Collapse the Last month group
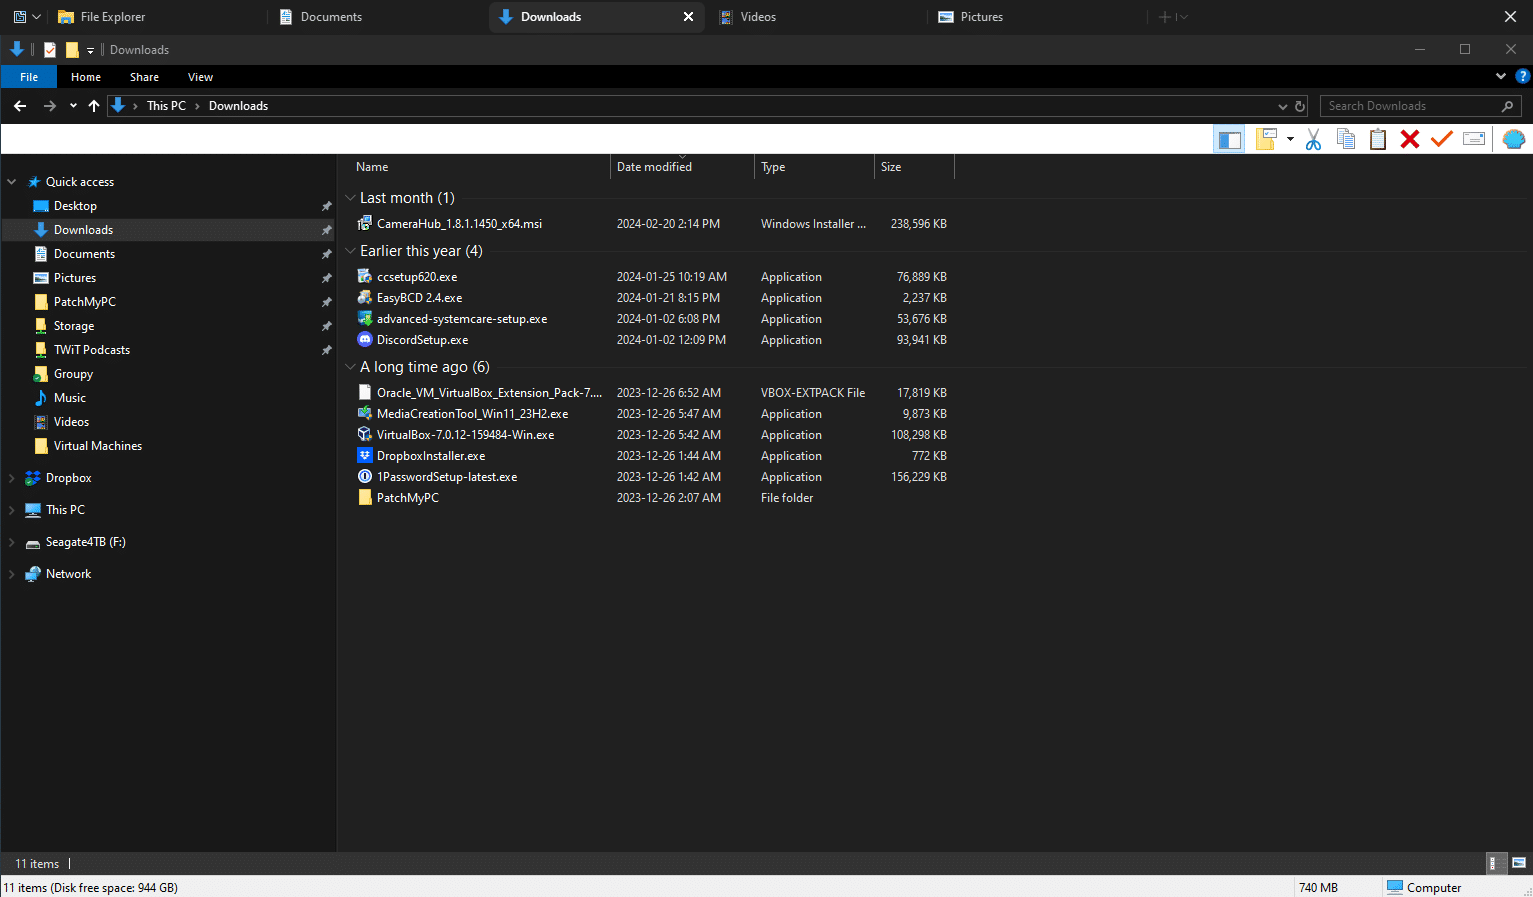The height and width of the screenshot is (897, 1533). 350,198
